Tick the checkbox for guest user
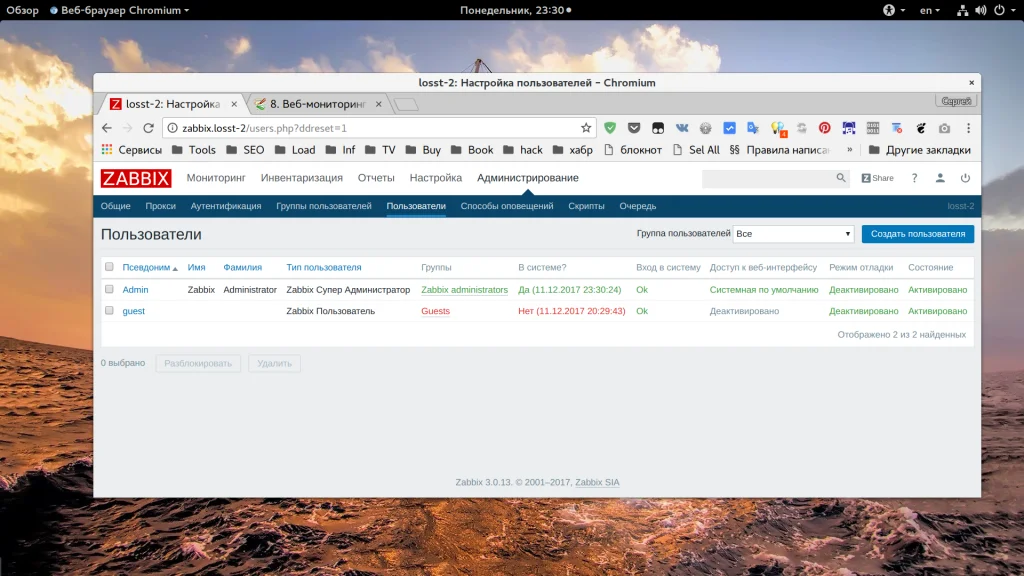This screenshot has width=1024, height=576. (x=109, y=311)
